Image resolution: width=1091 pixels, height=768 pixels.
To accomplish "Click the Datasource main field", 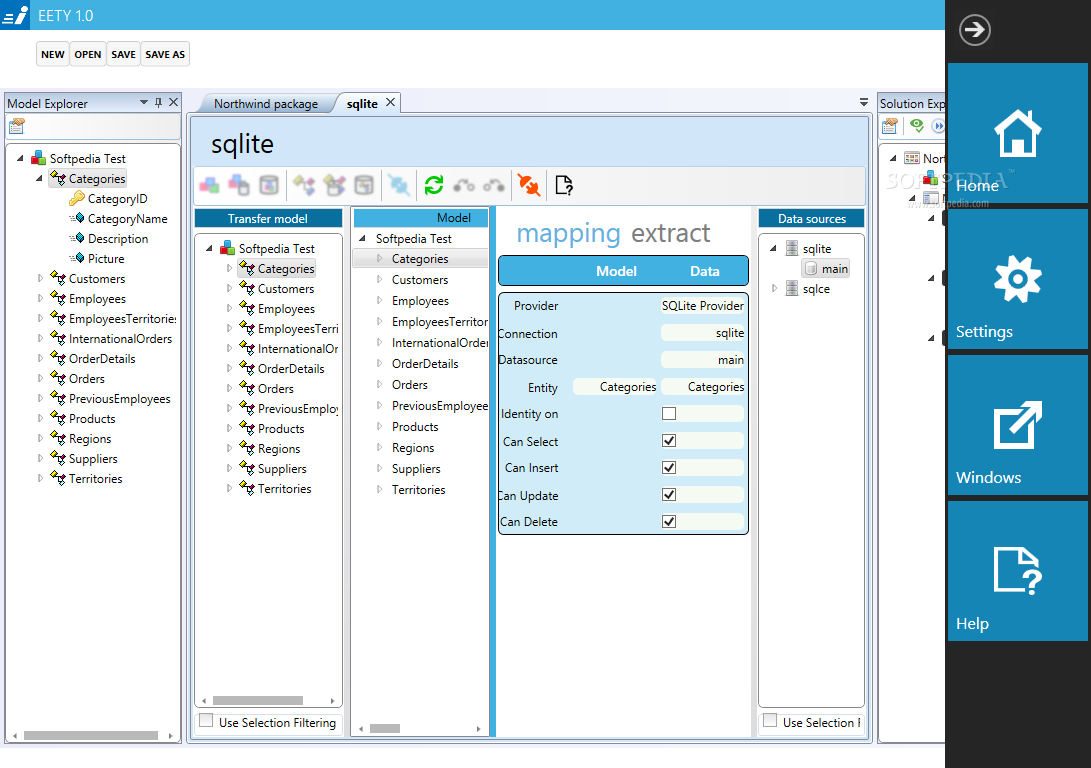I will (702, 360).
